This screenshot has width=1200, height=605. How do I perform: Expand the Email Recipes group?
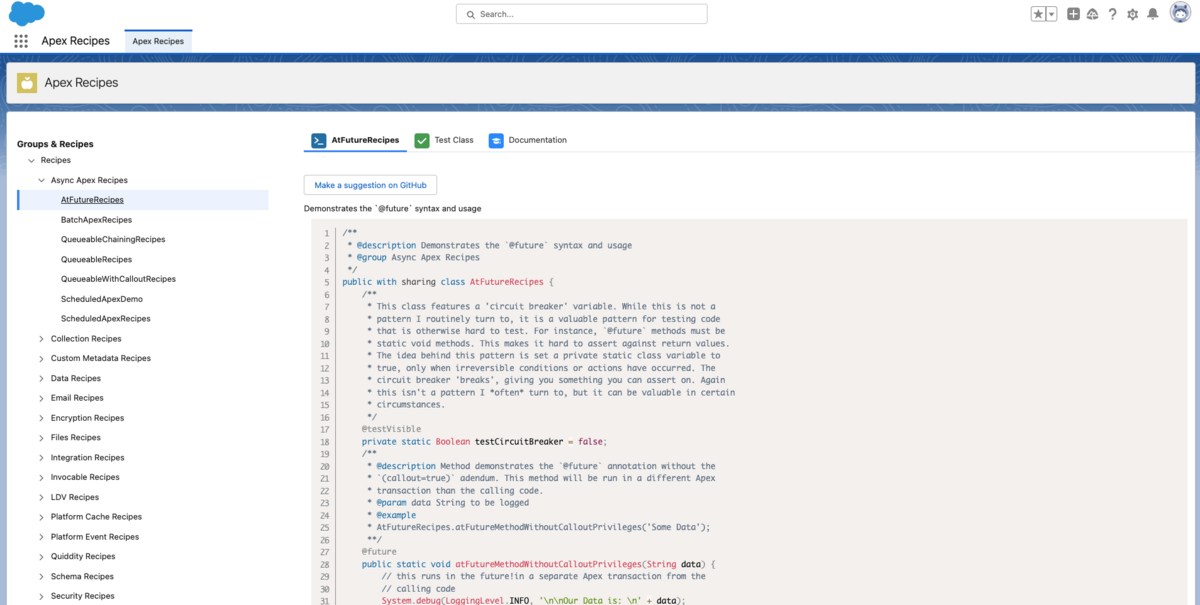(41, 398)
